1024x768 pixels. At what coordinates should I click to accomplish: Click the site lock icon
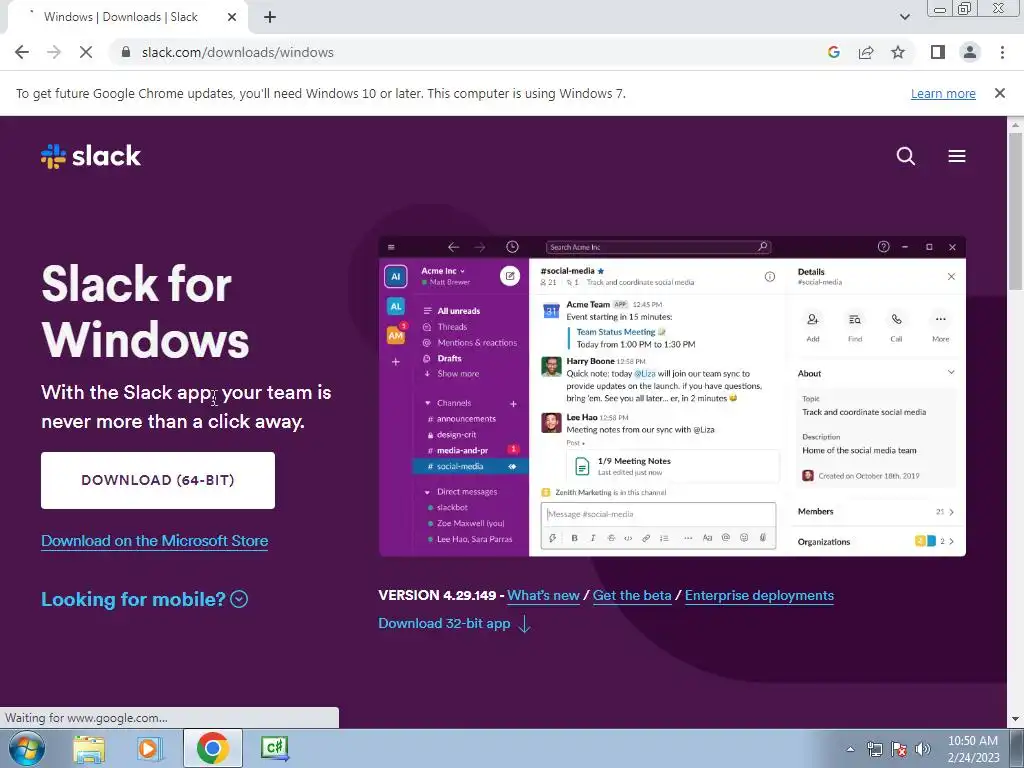point(126,52)
